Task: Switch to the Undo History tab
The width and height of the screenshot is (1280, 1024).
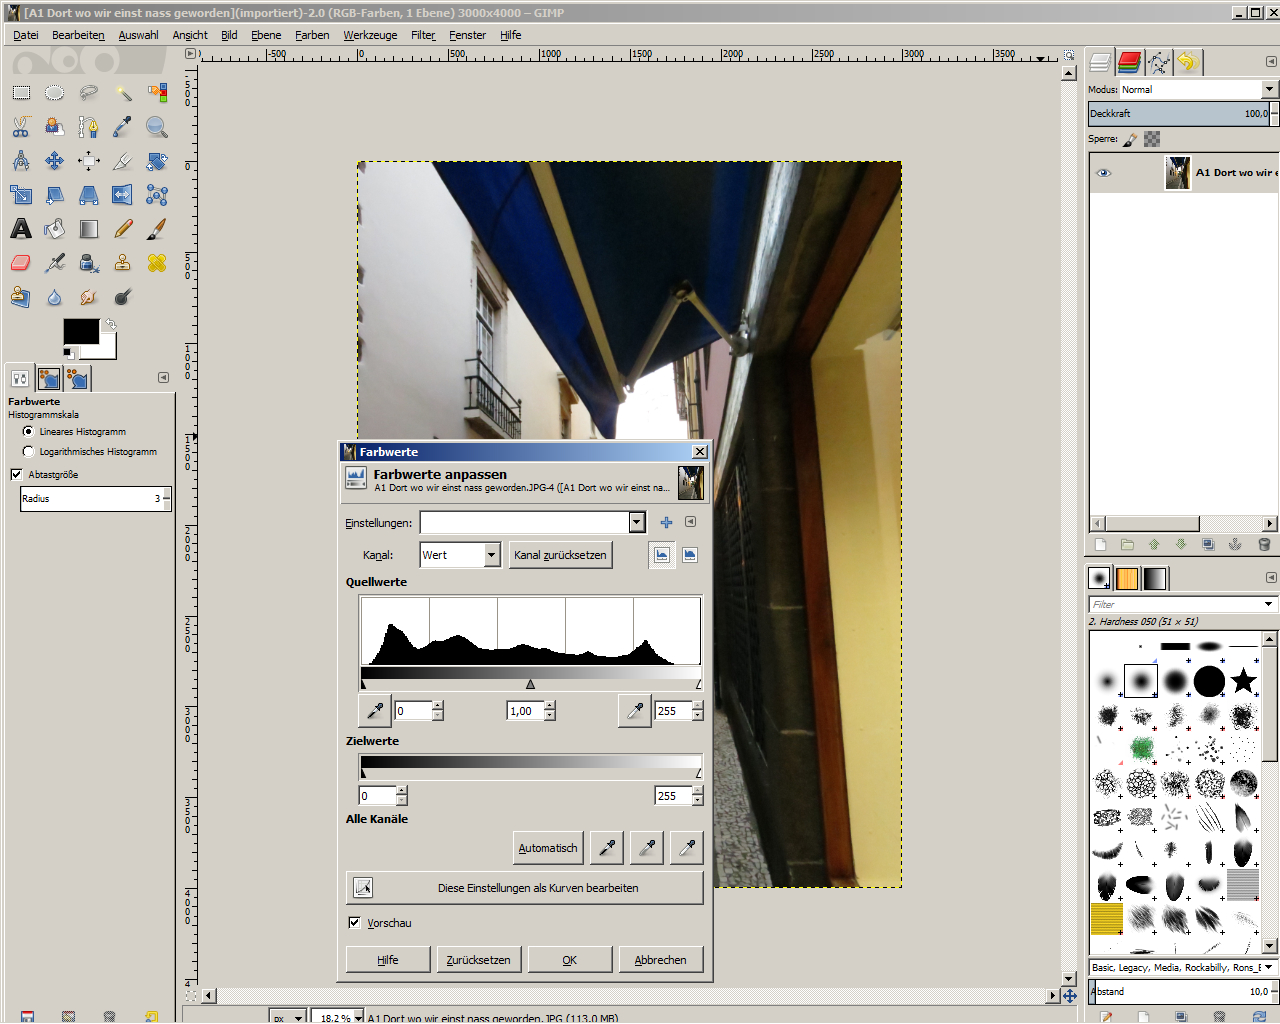Action: (1188, 62)
